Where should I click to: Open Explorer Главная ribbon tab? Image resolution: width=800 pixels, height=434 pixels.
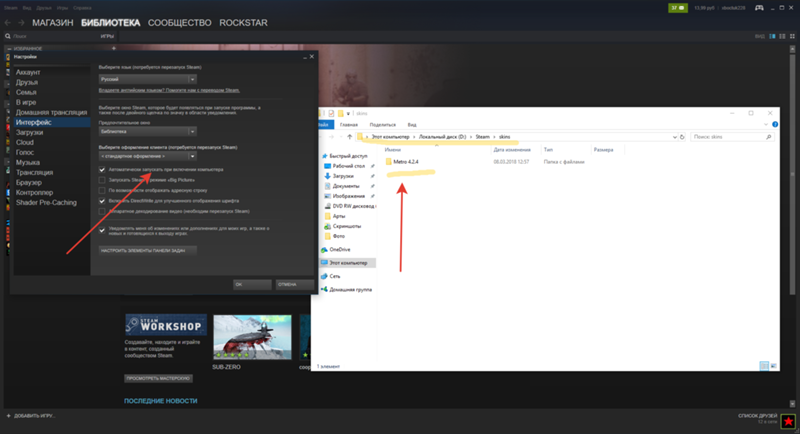[x=349, y=124]
